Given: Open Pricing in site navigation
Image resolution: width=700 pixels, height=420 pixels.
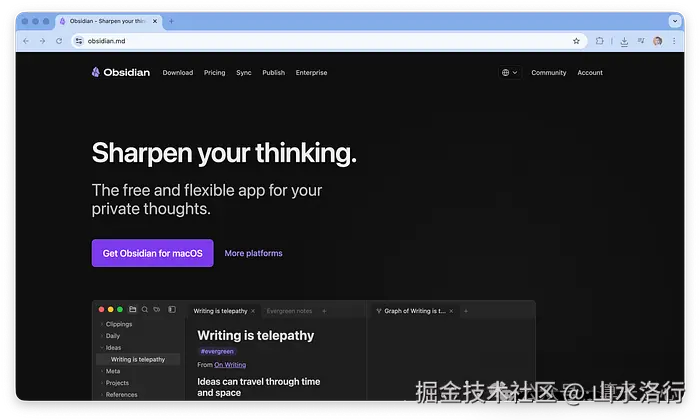Looking at the screenshot, I should (x=215, y=72).
